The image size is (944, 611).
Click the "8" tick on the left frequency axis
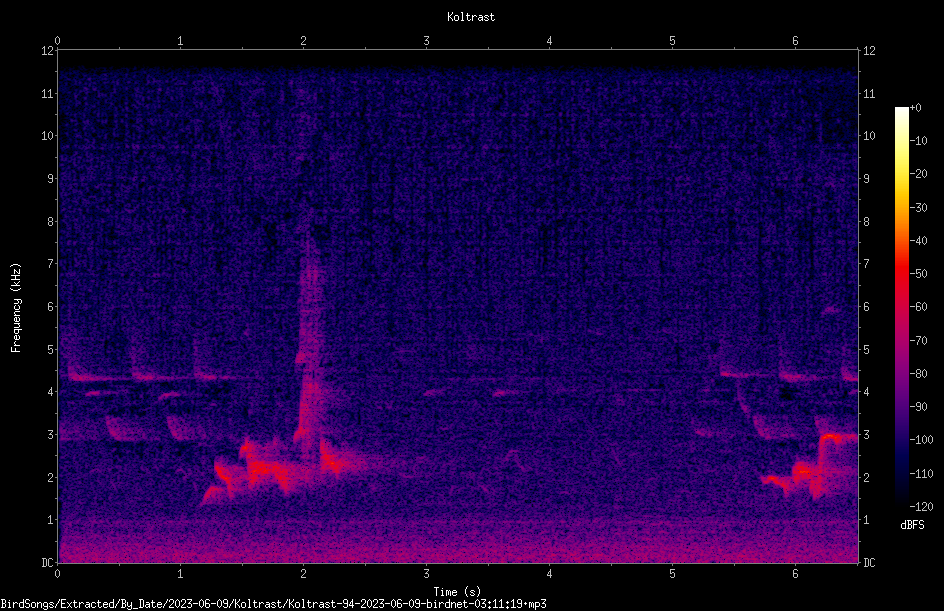[50, 222]
